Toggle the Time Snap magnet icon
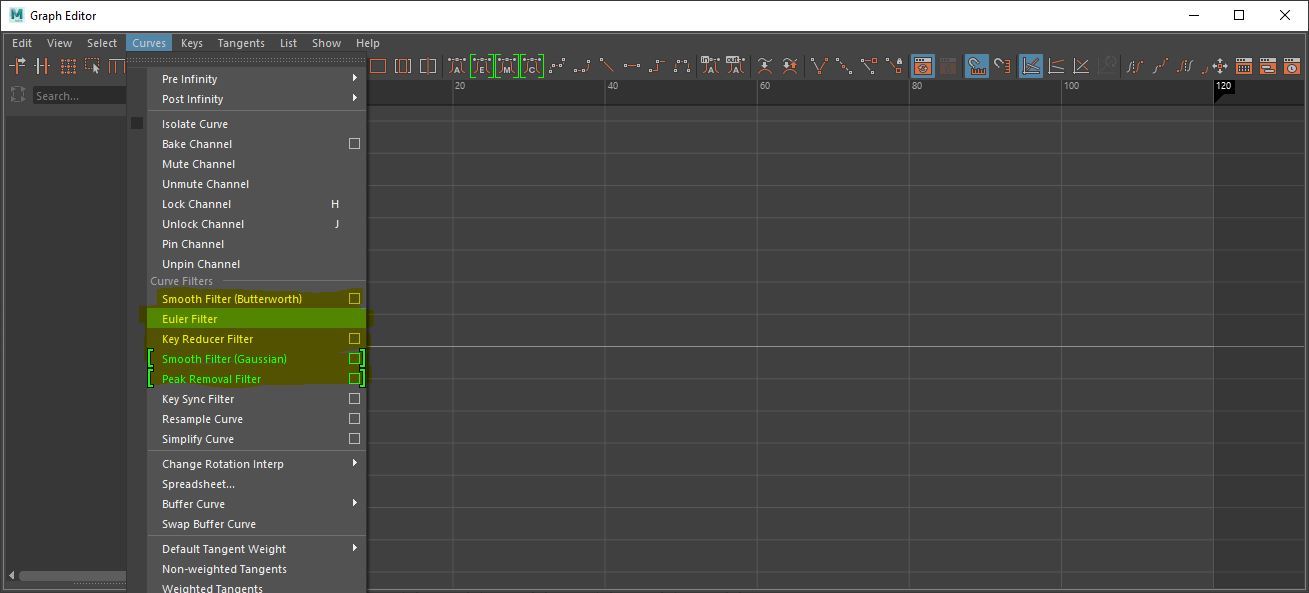The image size is (1309, 593). 977,66
